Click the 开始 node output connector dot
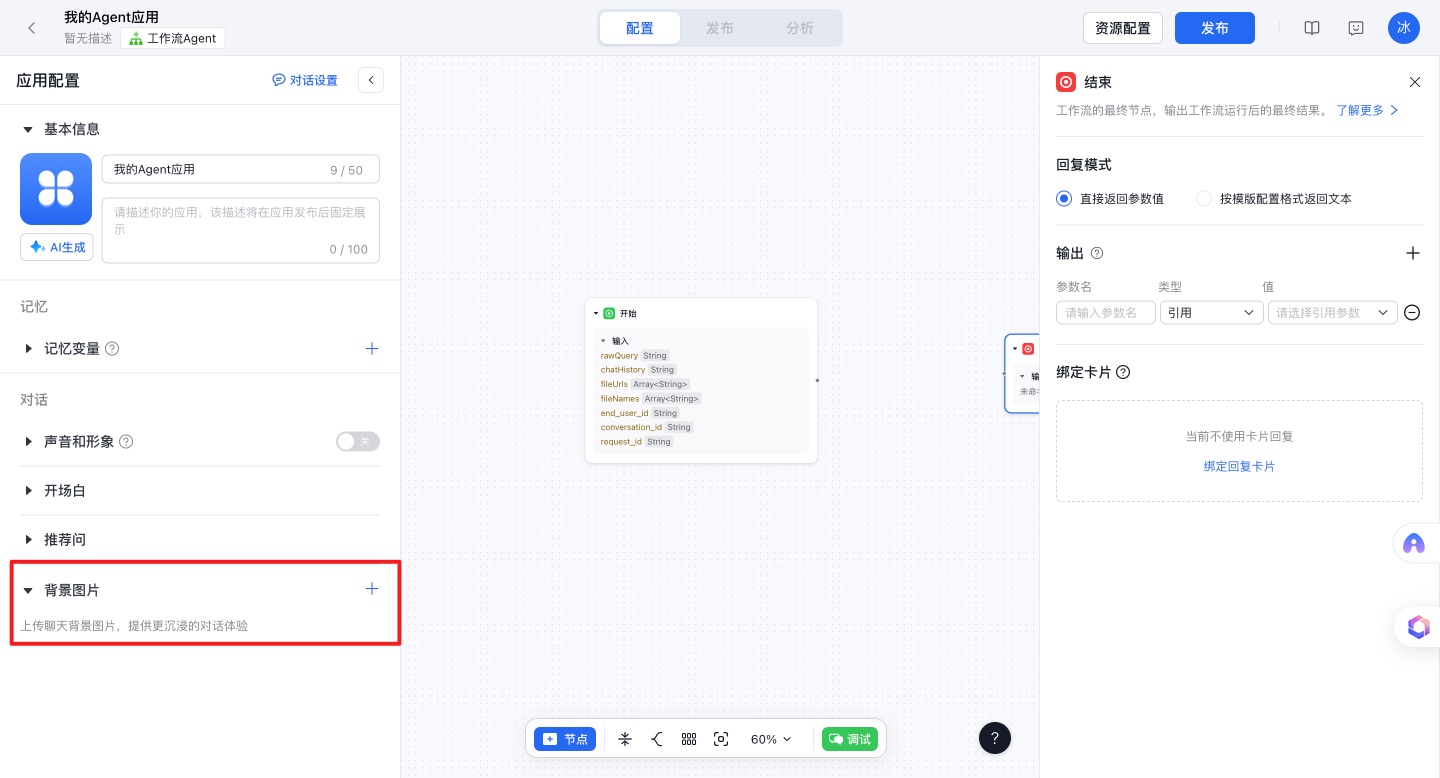Viewport: 1440px width, 778px height. (x=817, y=380)
